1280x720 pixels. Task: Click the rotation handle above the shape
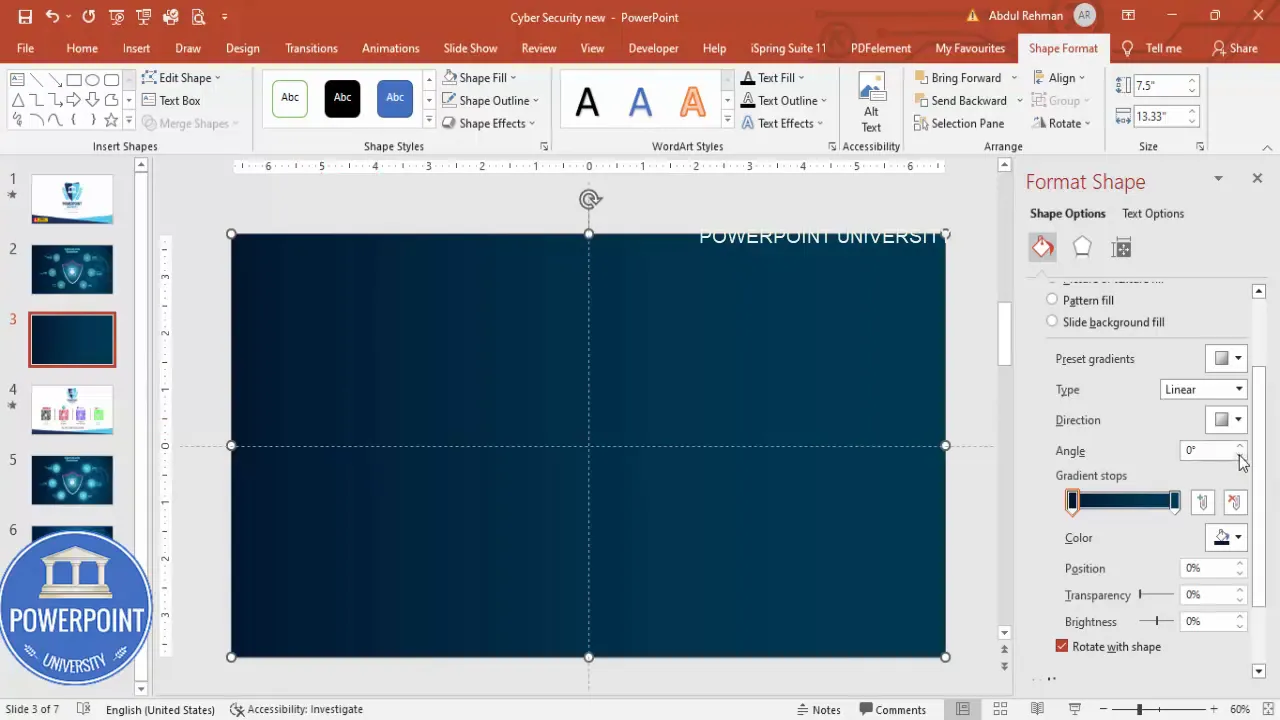589,199
